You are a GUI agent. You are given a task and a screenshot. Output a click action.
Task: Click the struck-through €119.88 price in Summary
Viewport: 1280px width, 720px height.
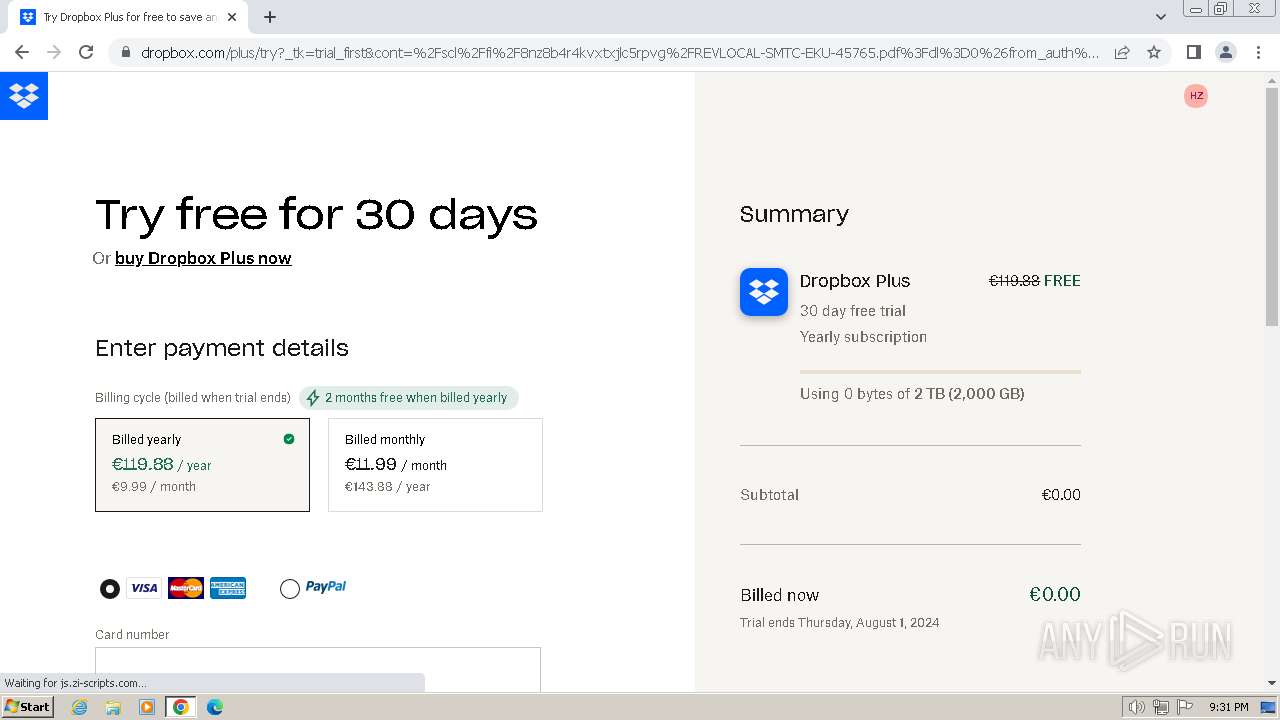pos(1014,281)
